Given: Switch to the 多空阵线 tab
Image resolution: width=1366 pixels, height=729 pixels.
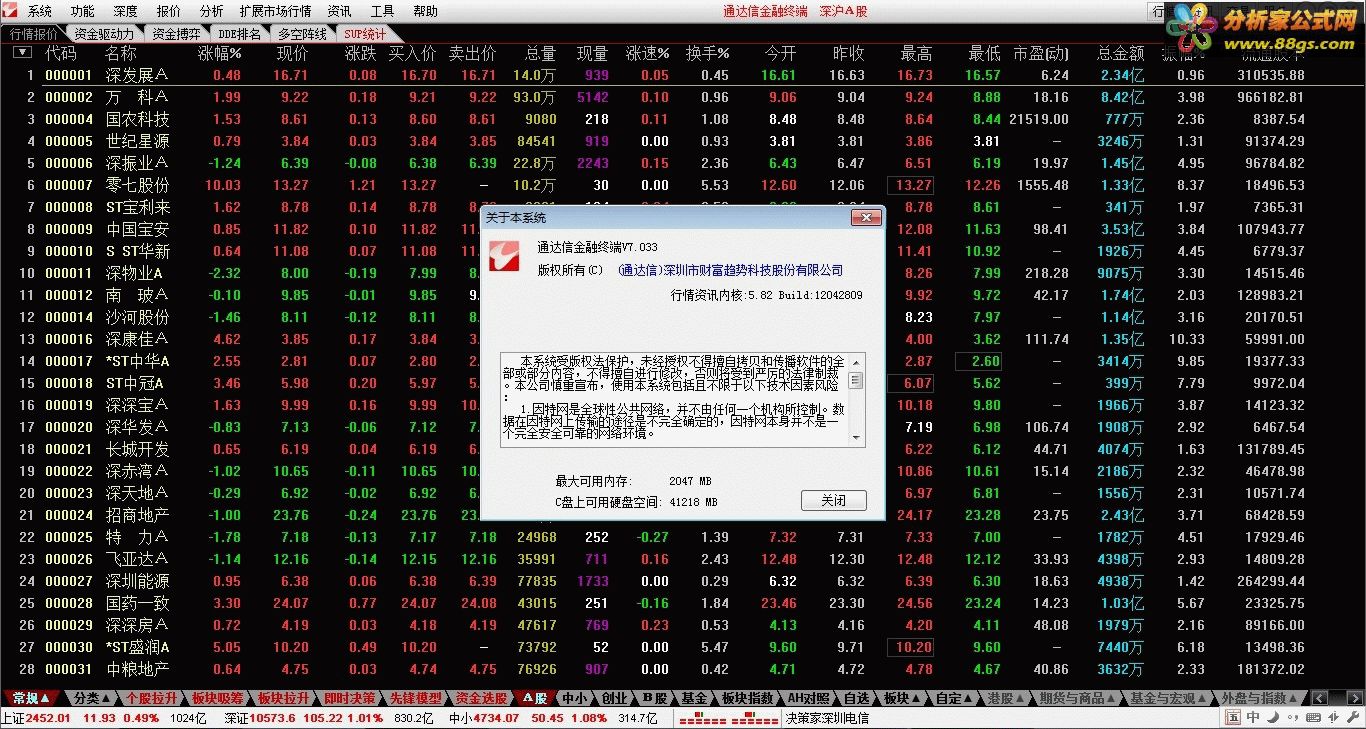Looking at the screenshot, I should (300, 34).
